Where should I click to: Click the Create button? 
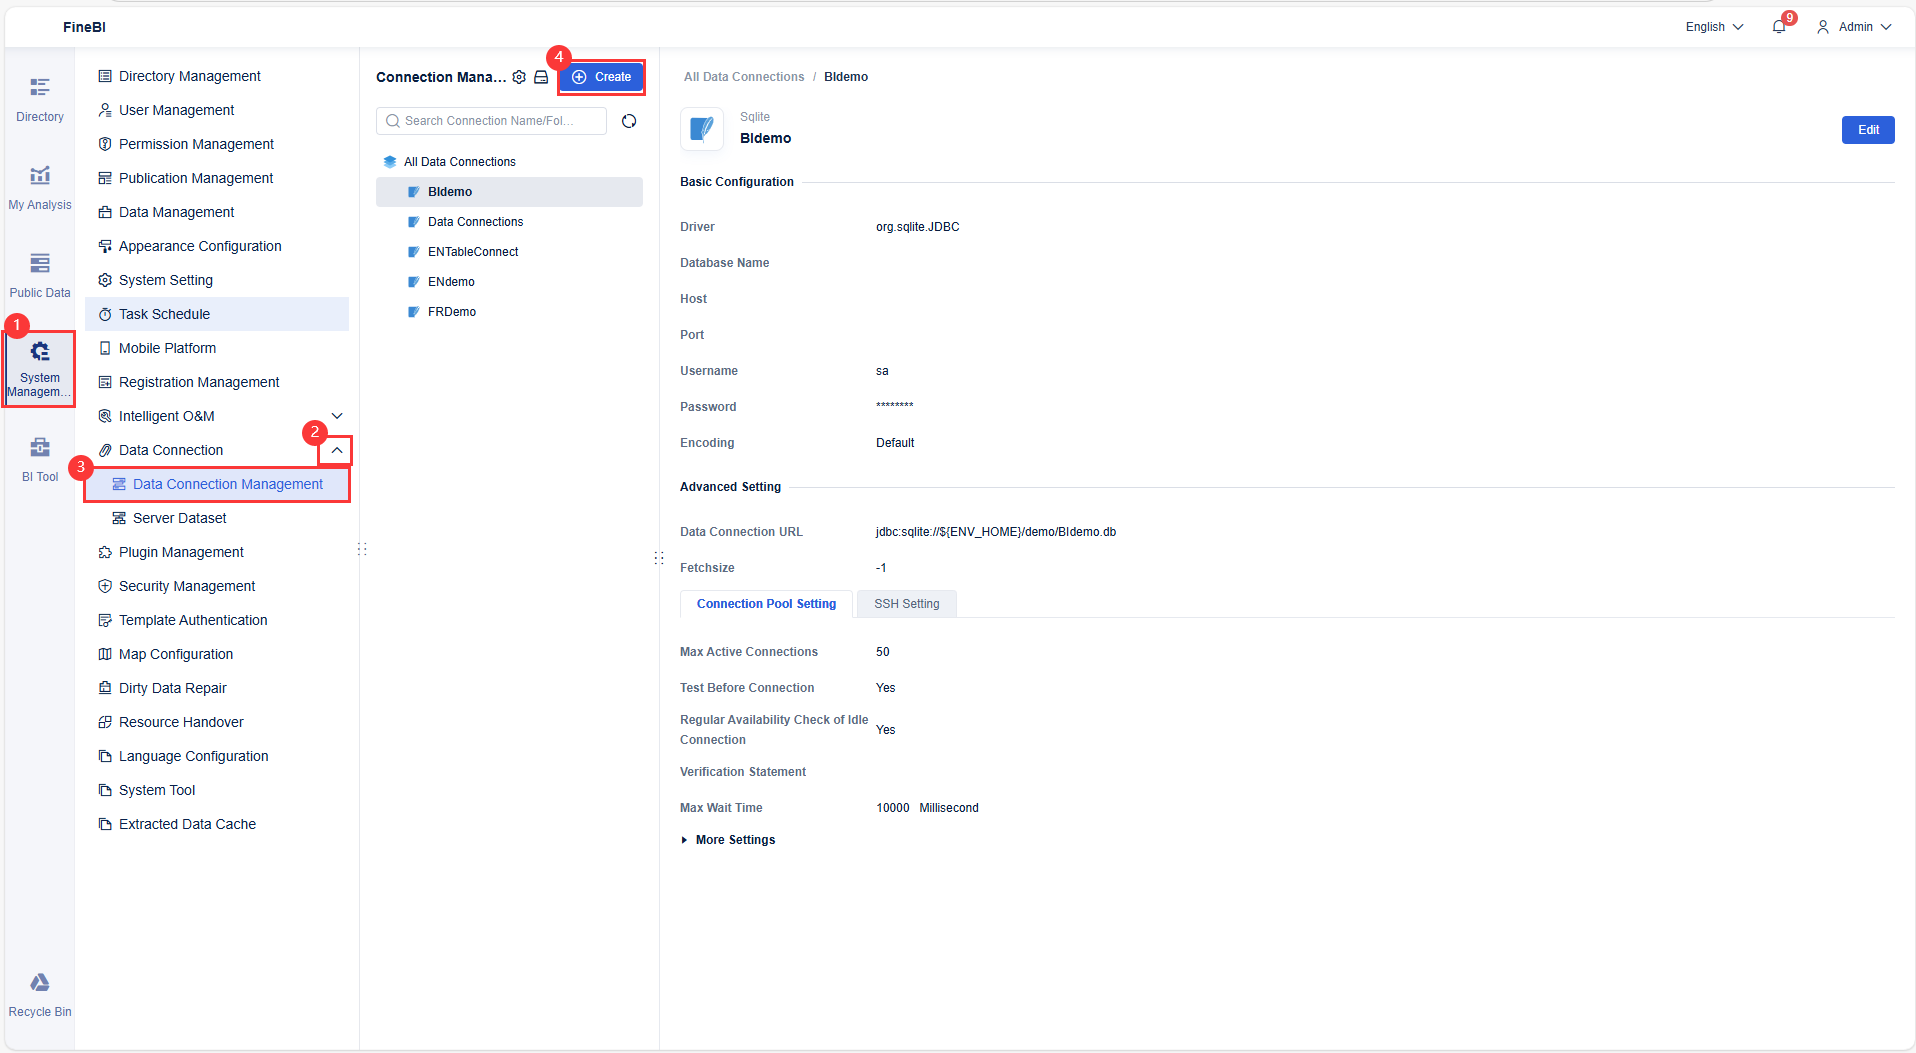pyautogui.click(x=601, y=76)
